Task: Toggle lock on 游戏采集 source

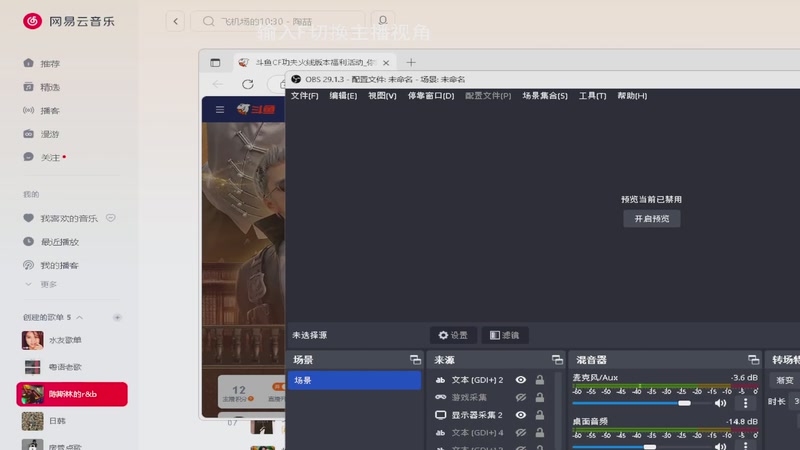Action: click(x=539, y=397)
